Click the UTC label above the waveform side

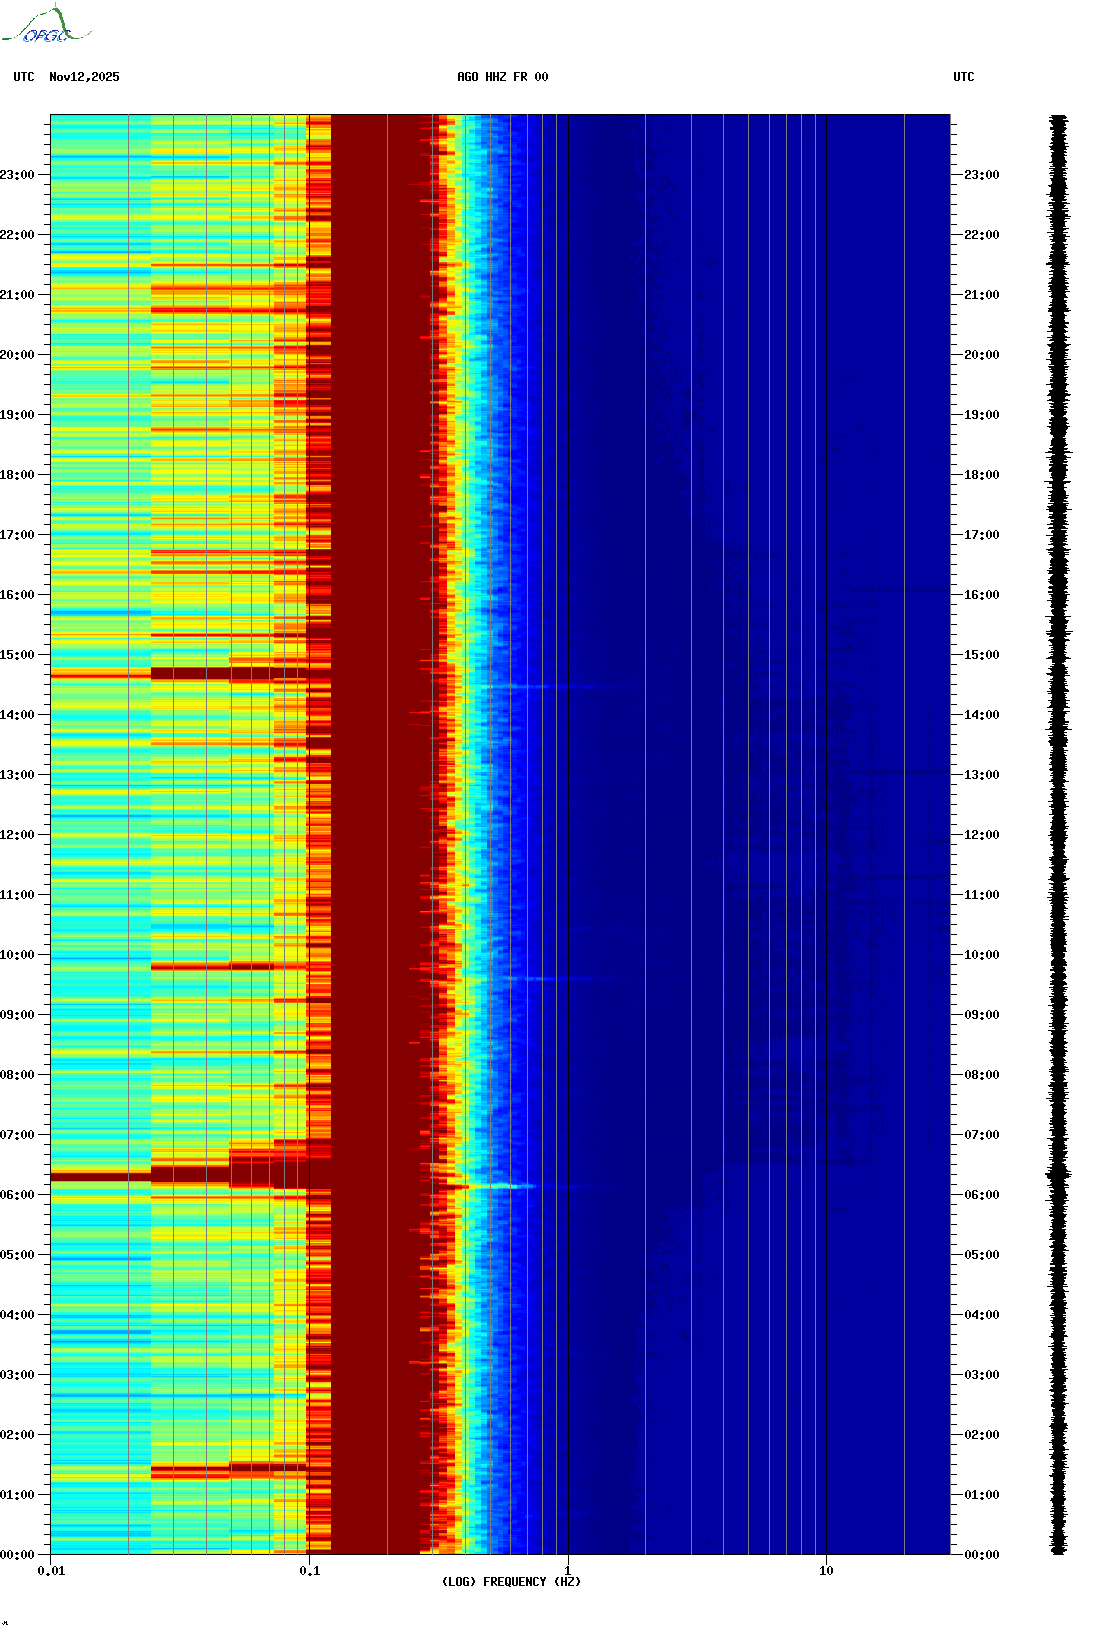point(964,77)
